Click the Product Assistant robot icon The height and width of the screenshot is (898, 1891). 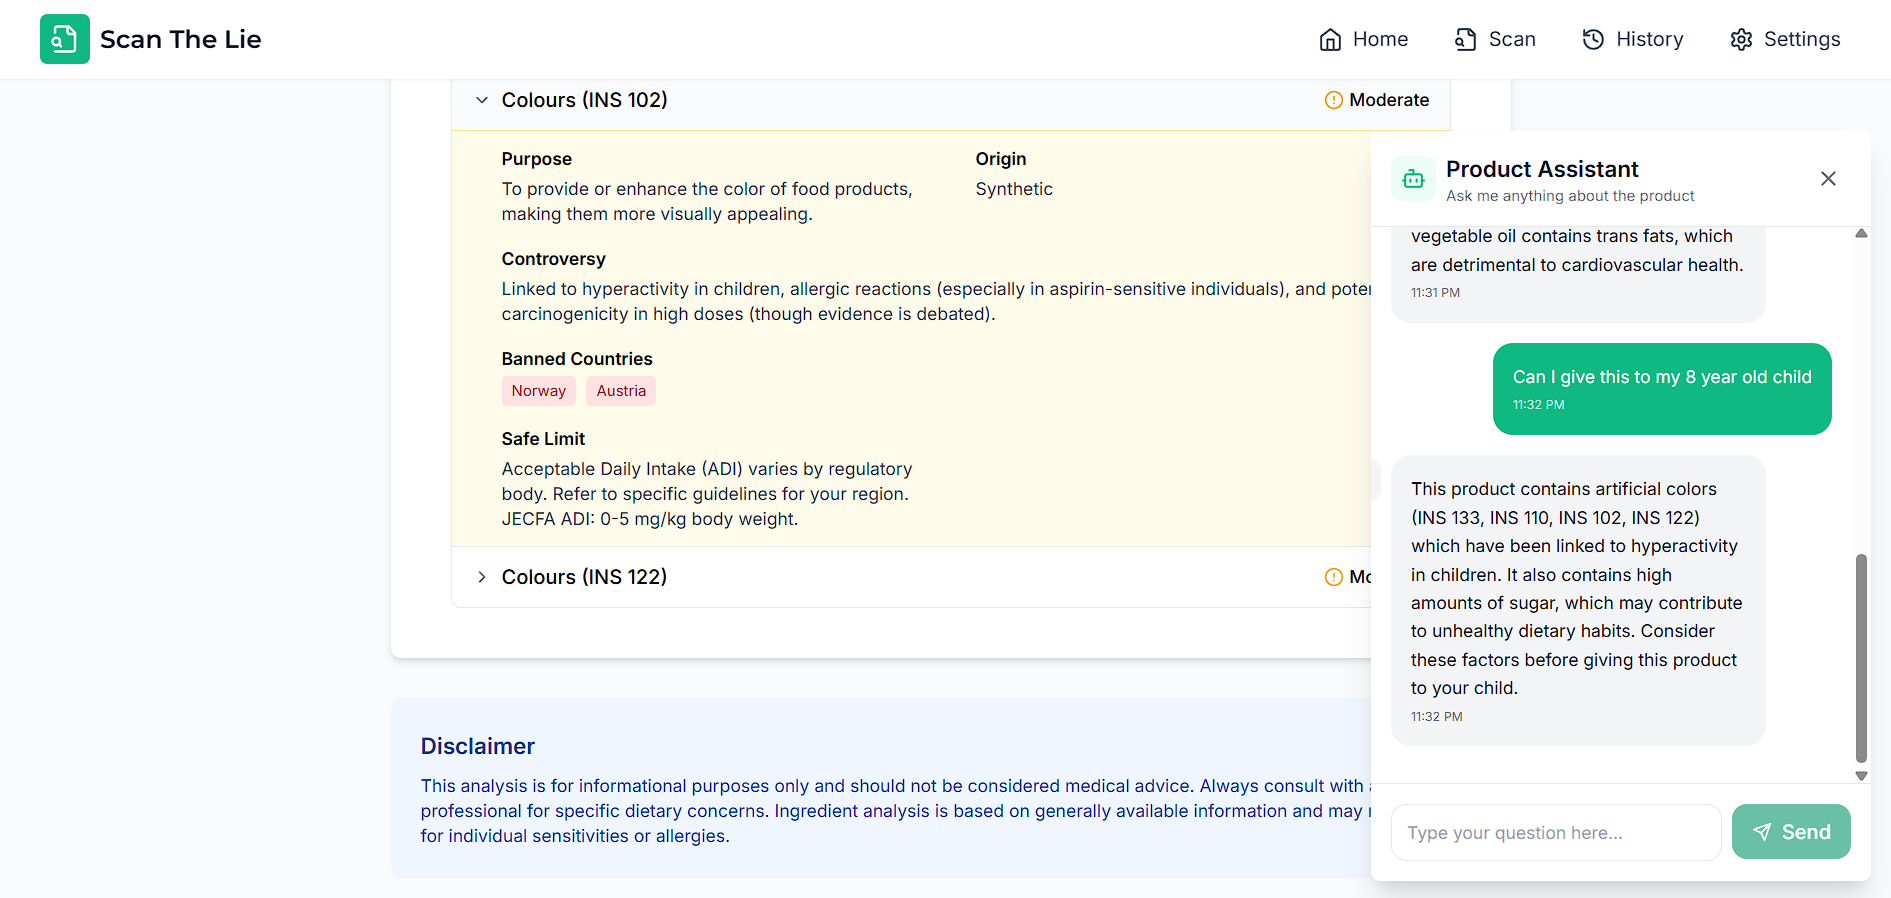(x=1413, y=179)
